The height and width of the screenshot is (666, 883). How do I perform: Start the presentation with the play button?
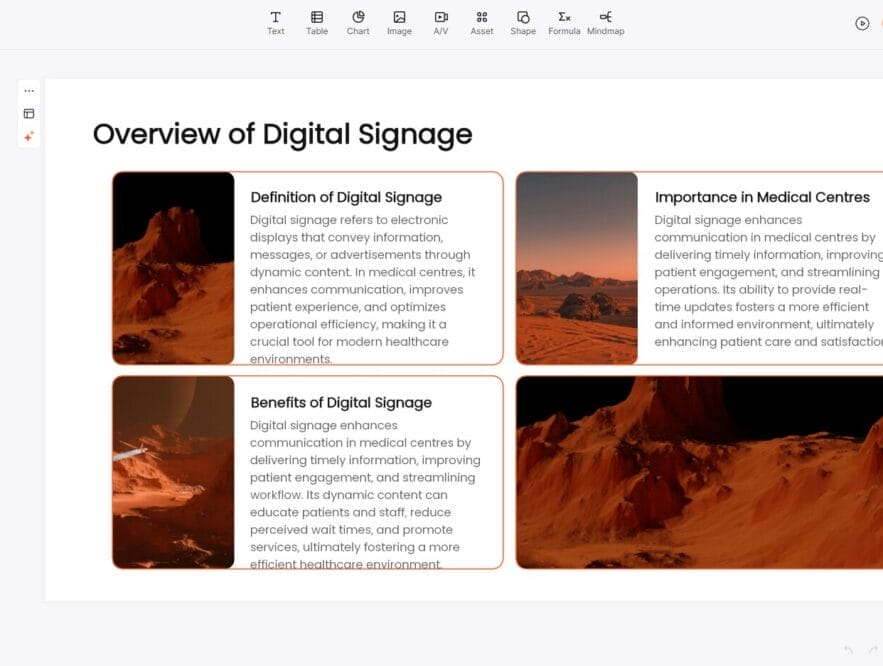[x=862, y=24]
